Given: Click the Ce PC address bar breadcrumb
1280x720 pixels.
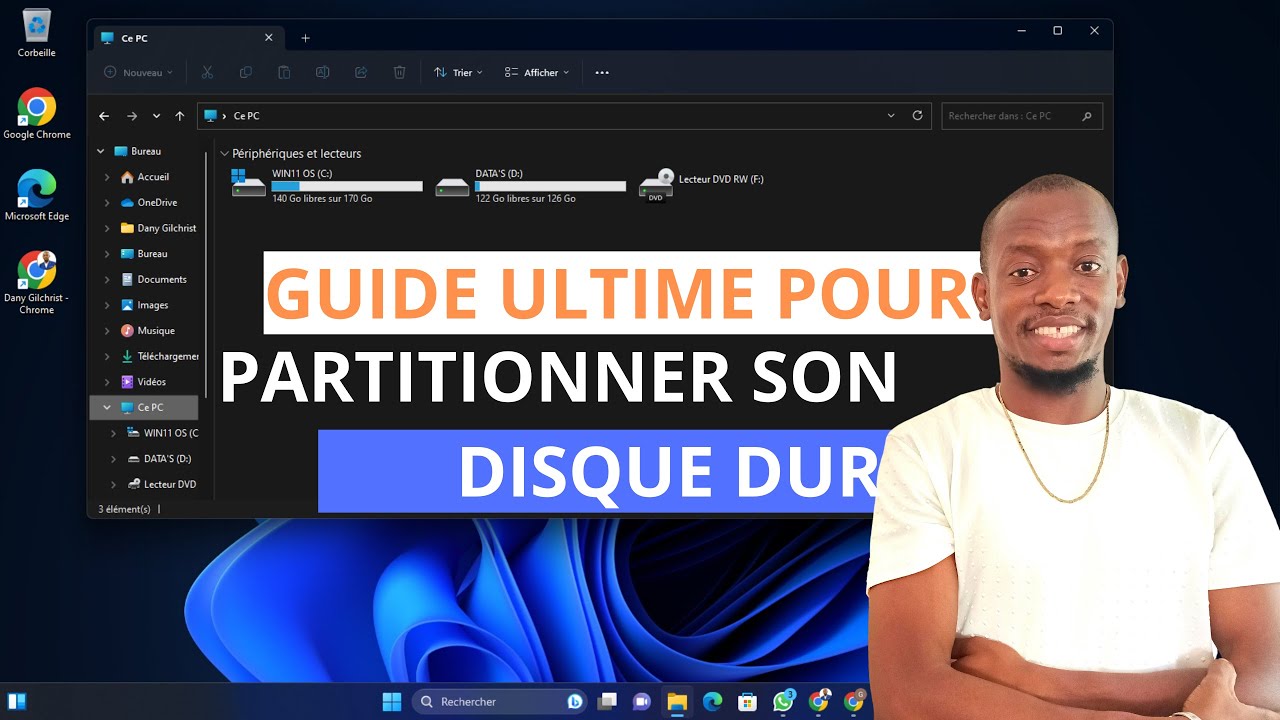Looking at the screenshot, I should click(x=246, y=116).
